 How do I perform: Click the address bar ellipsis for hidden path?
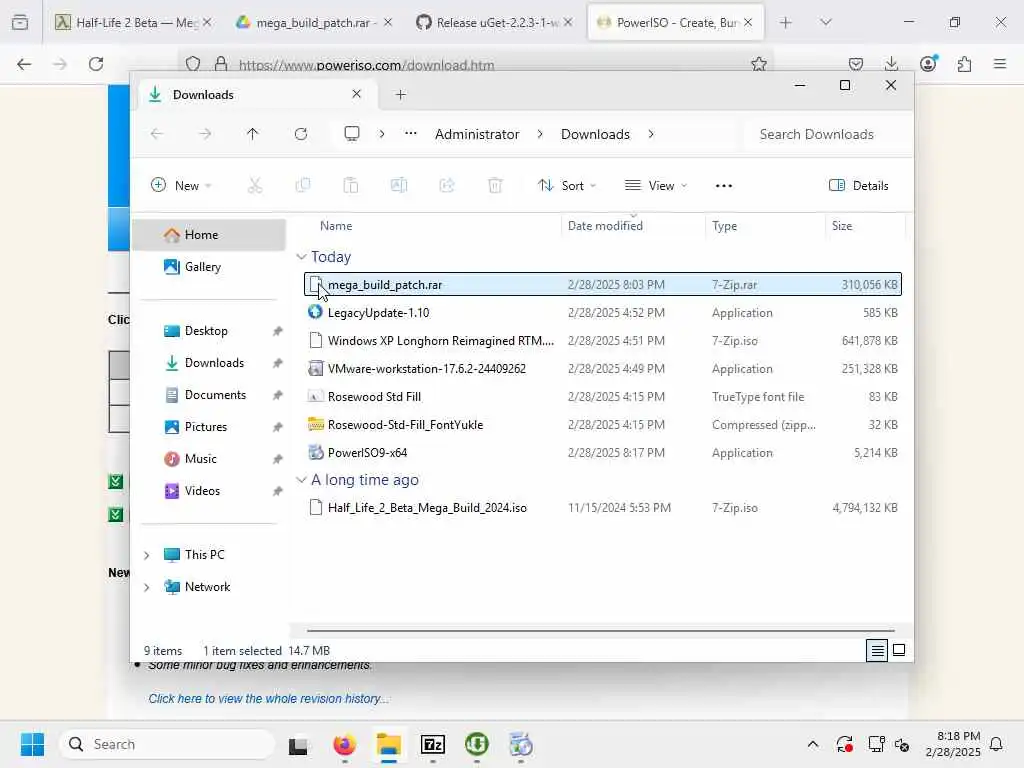point(411,134)
